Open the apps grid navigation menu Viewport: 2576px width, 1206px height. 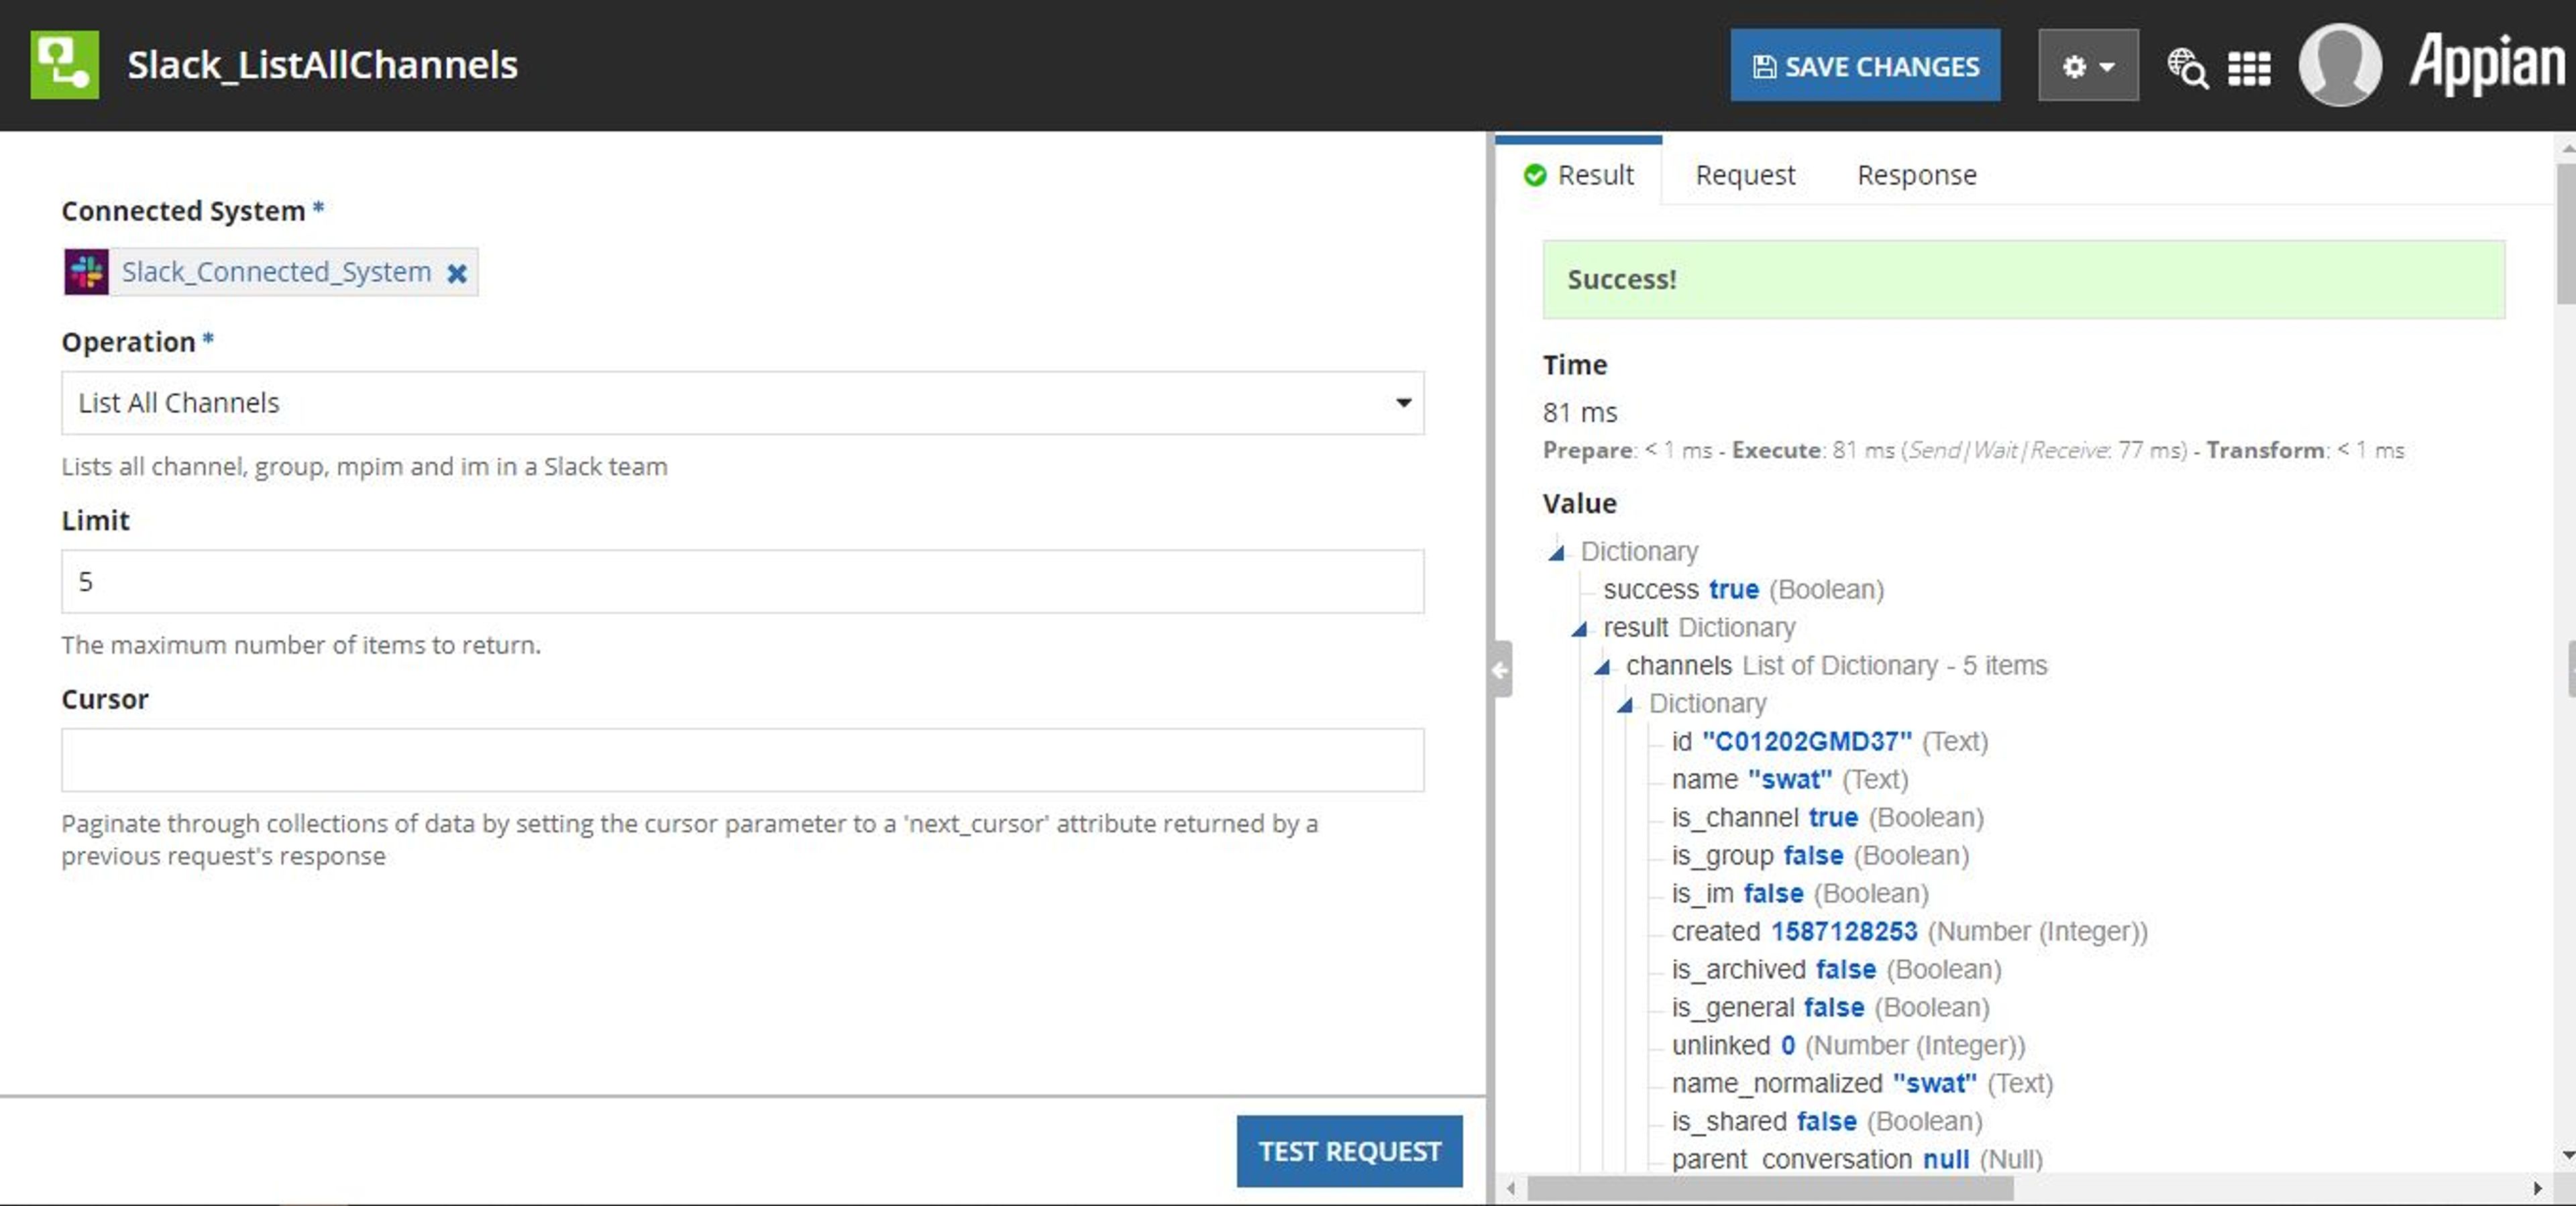coord(2249,68)
